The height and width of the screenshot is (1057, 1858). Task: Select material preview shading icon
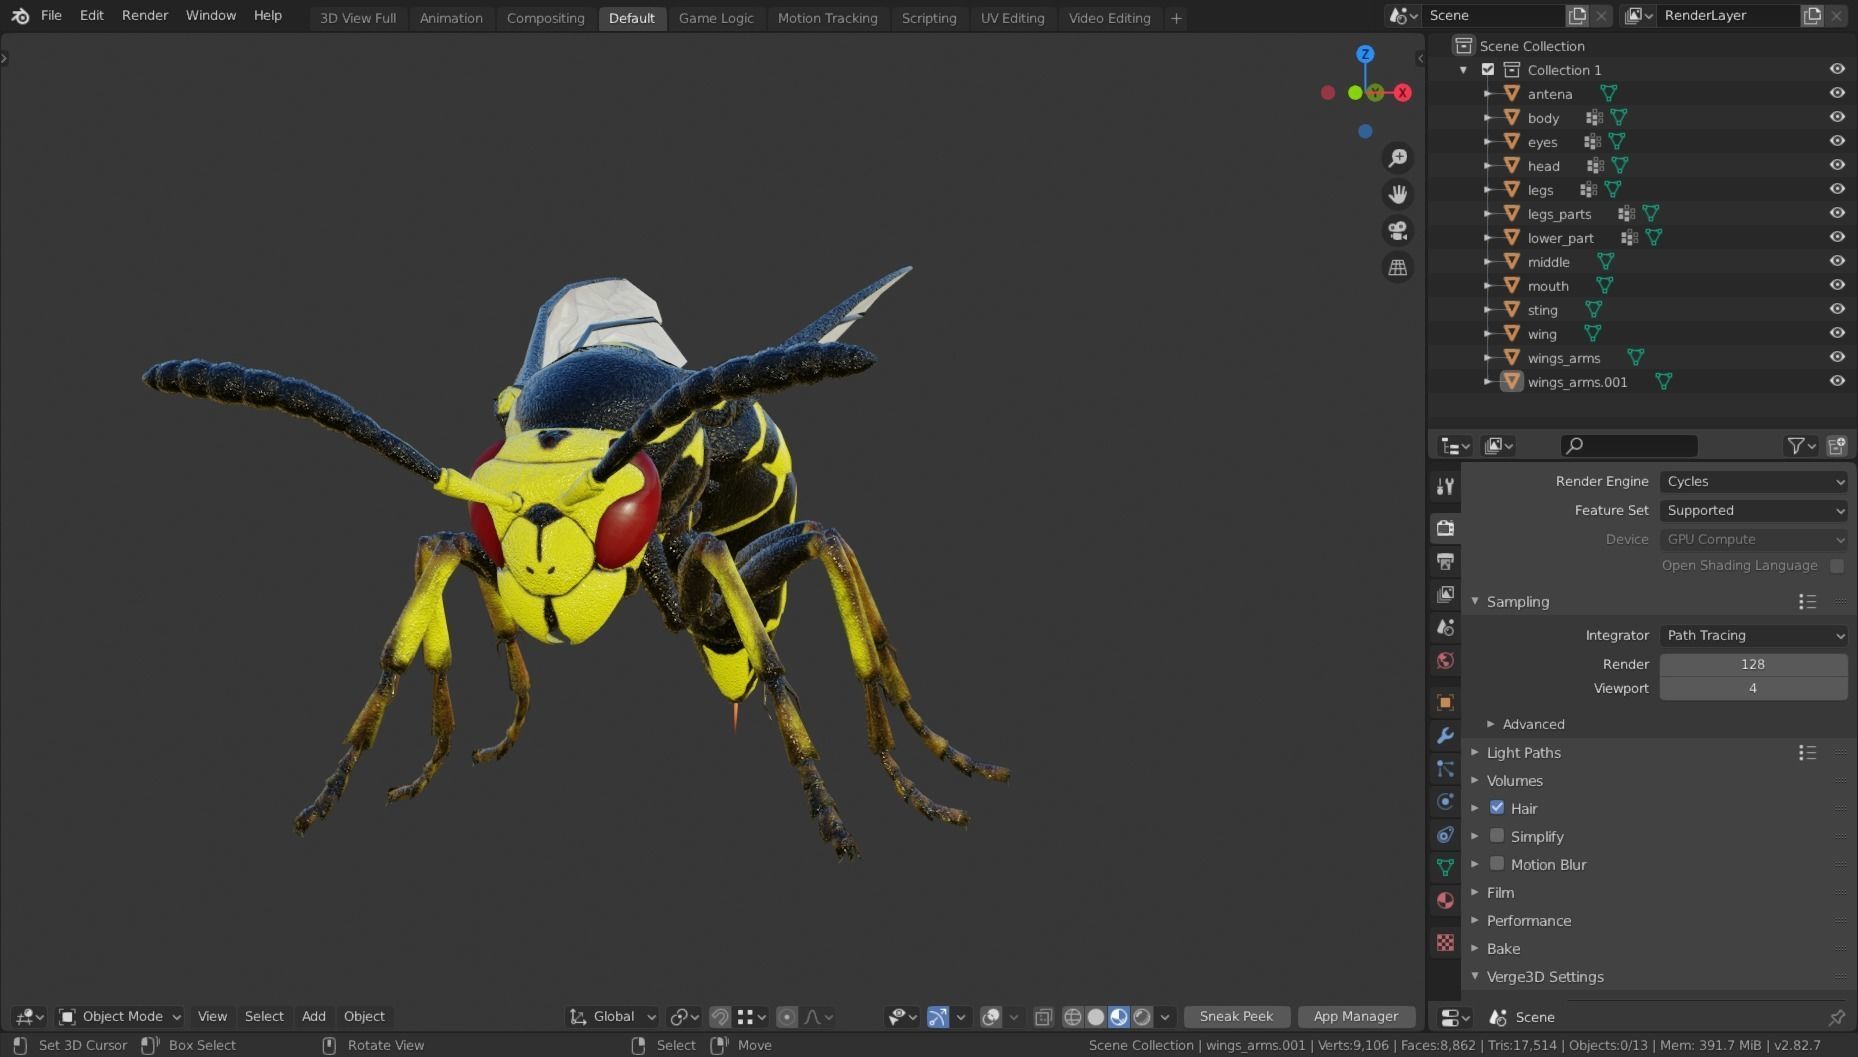(x=1119, y=1017)
